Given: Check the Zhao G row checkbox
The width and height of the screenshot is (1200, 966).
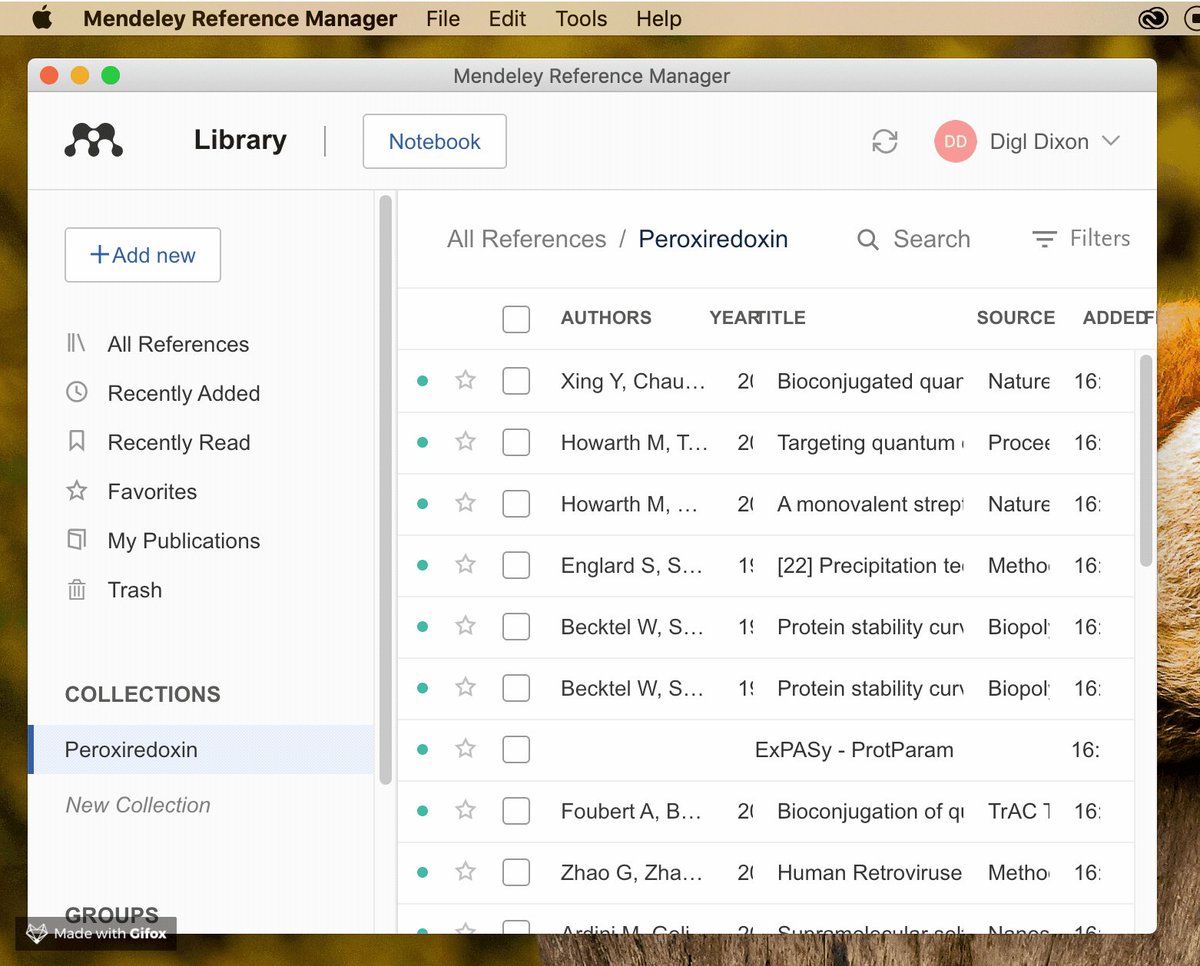Looking at the screenshot, I should pyautogui.click(x=516, y=872).
